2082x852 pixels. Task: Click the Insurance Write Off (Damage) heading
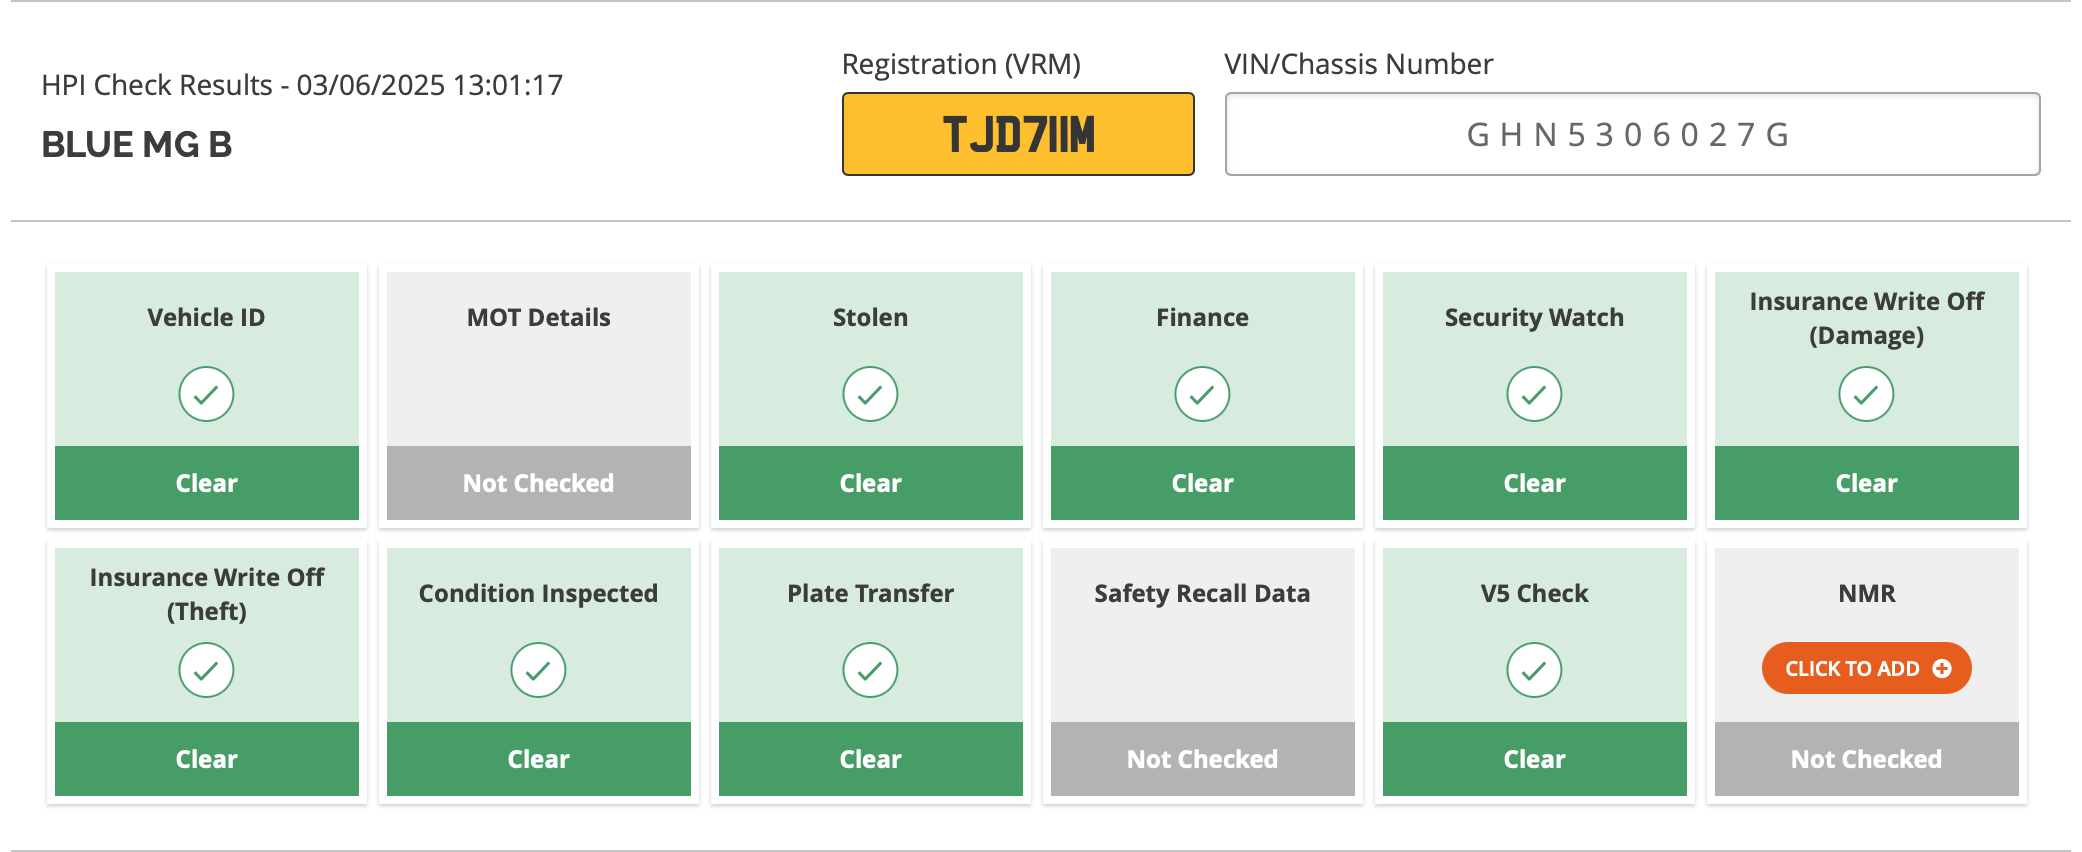pyautogui.click(x=1867, y=318)
